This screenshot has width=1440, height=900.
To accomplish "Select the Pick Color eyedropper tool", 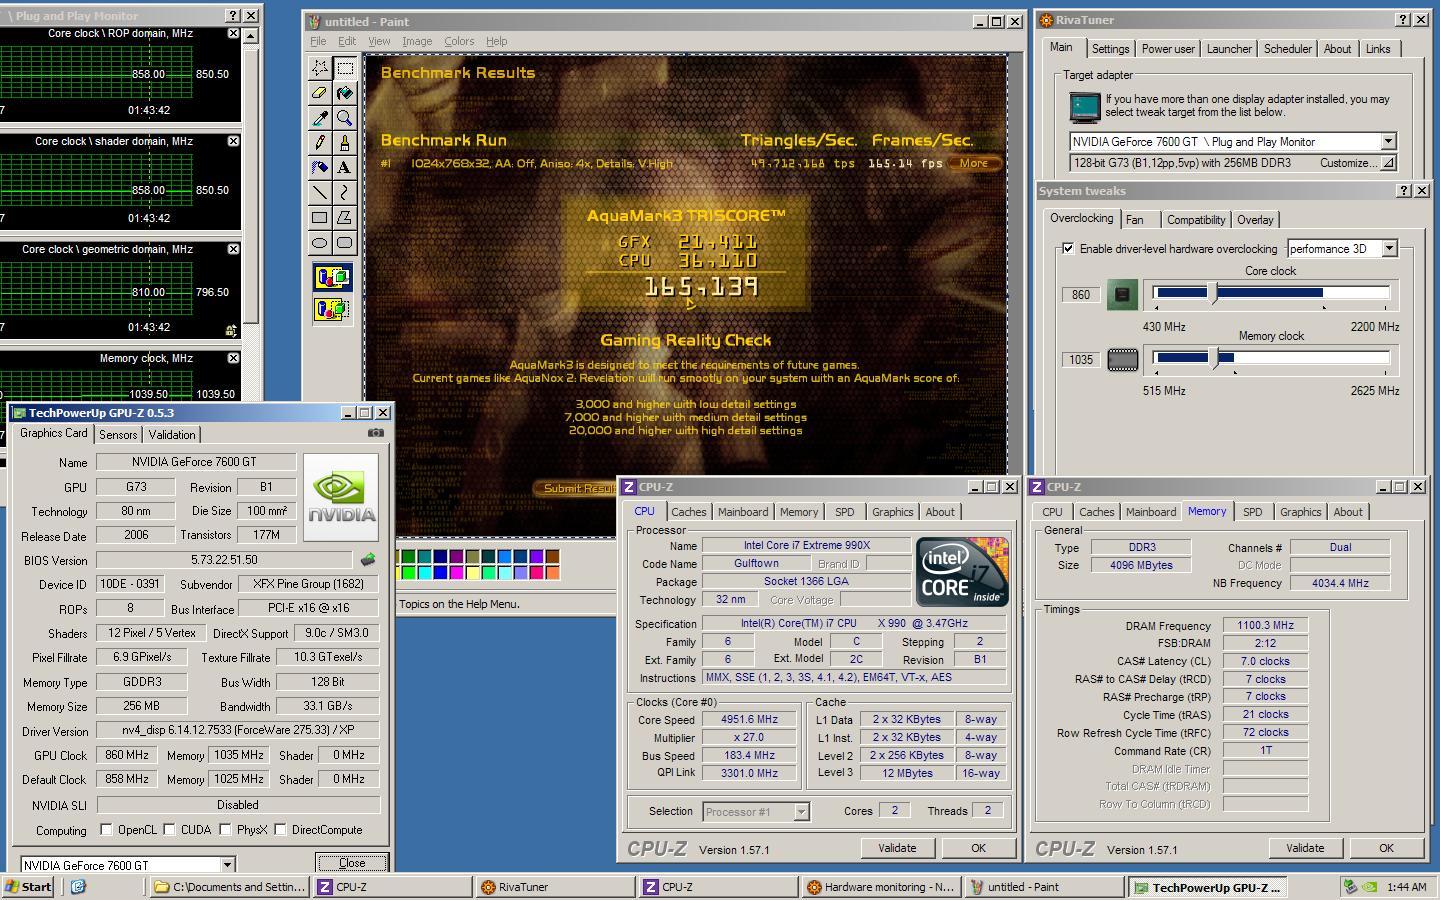I will pos(320,118).
